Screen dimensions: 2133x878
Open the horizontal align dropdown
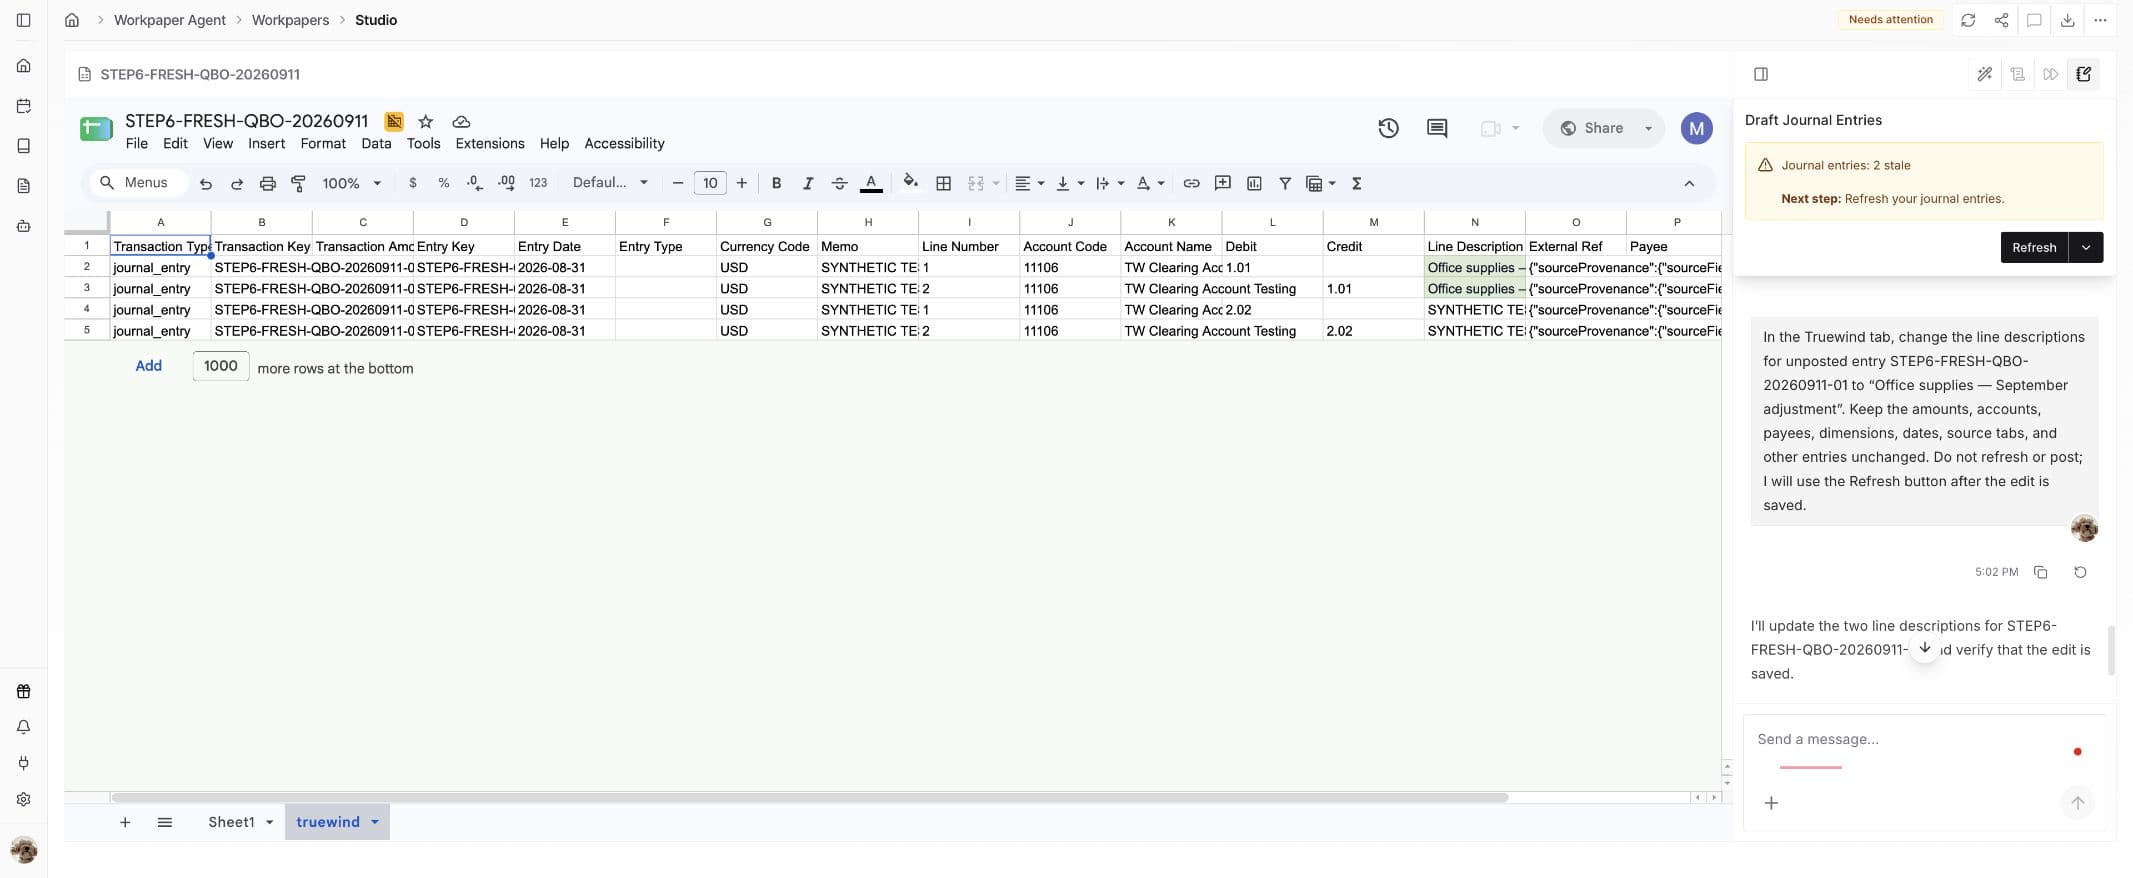click(x=1029, y=183)
